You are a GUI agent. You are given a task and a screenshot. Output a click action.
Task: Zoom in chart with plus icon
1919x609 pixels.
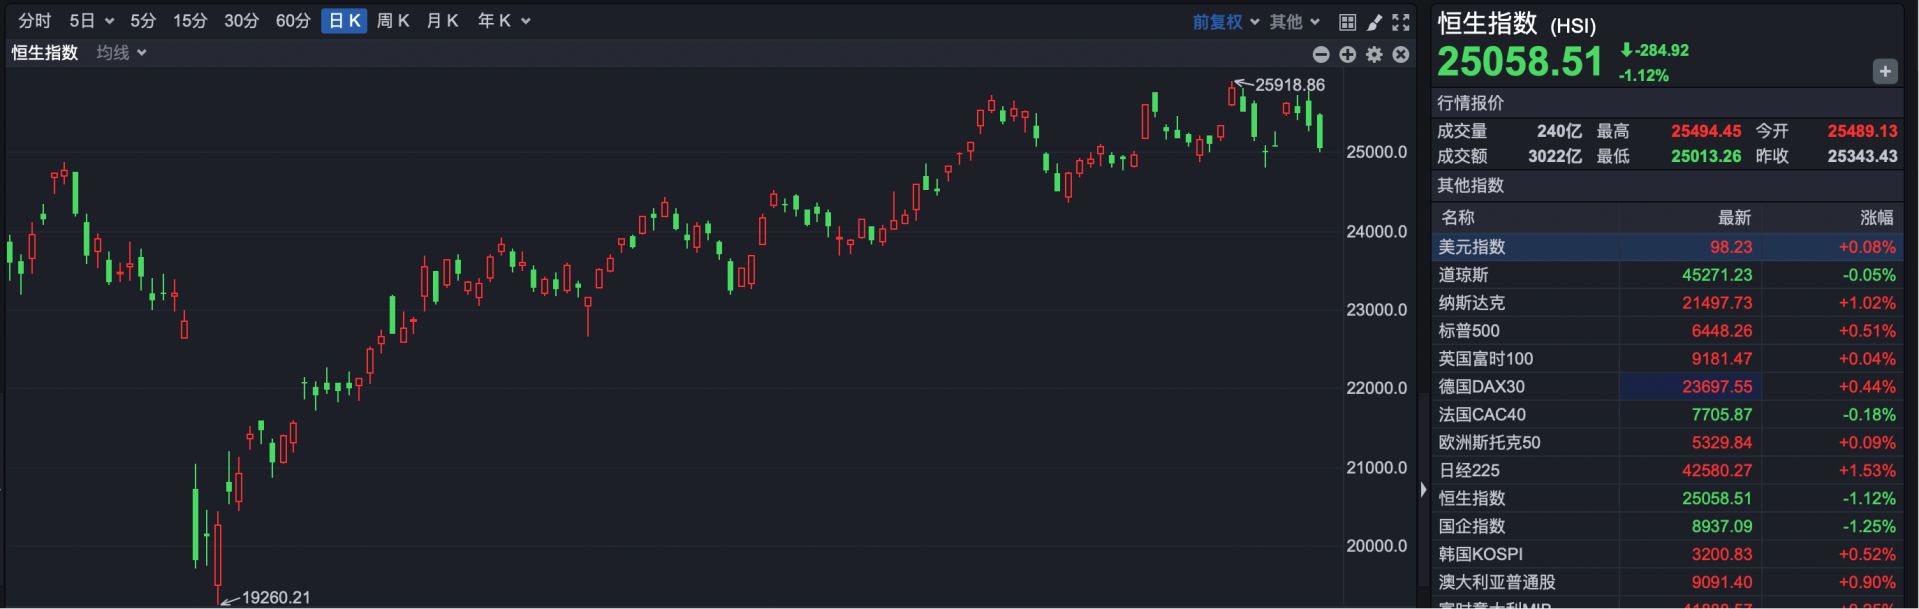coord(1348,55)
